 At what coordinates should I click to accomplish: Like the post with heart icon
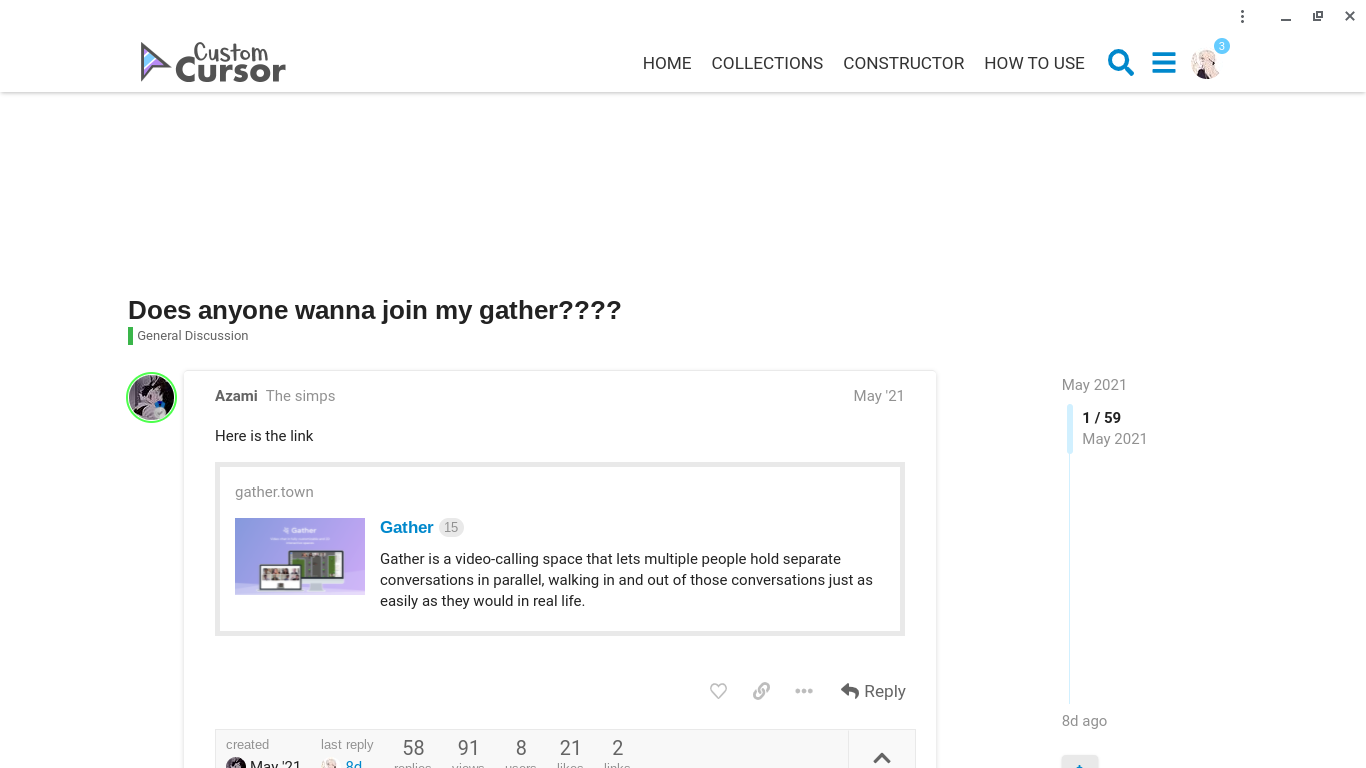(x=718, y=691)
